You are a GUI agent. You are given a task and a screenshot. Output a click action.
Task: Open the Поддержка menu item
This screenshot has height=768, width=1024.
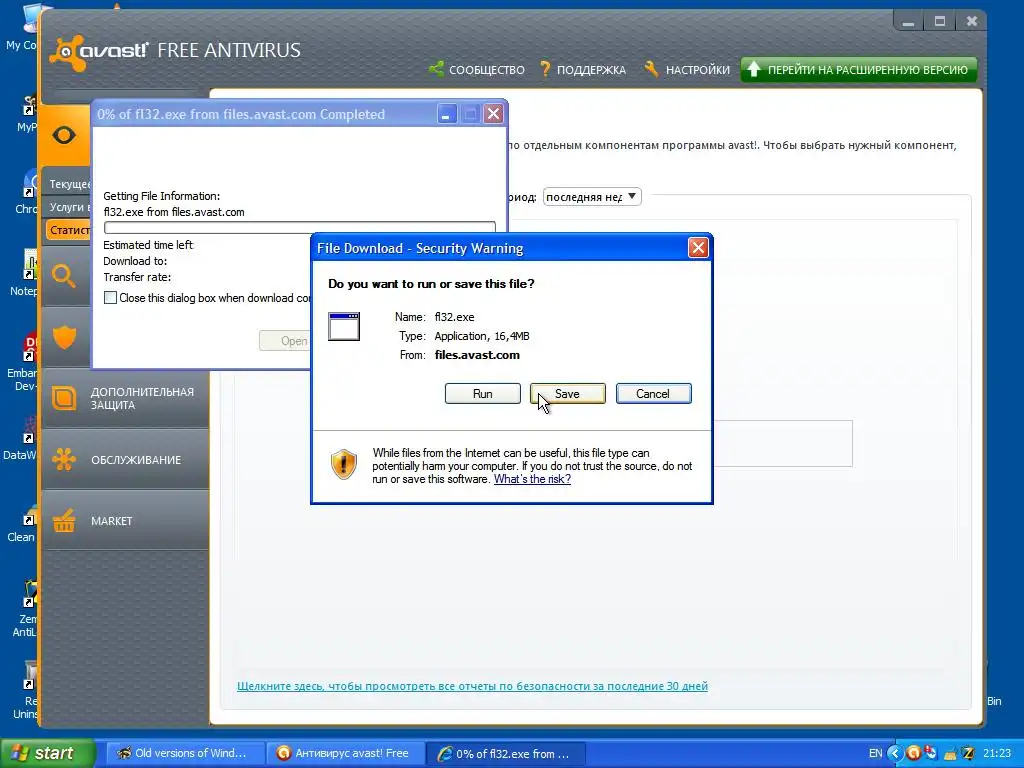[591, 70]
